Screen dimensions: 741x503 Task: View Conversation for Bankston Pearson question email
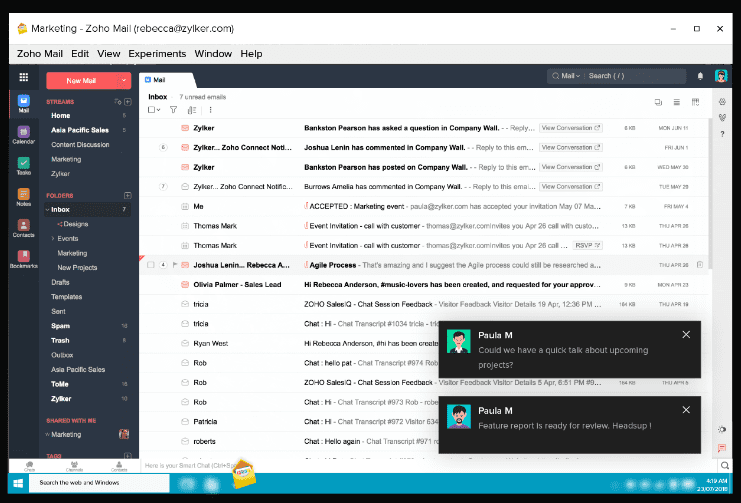571,128
